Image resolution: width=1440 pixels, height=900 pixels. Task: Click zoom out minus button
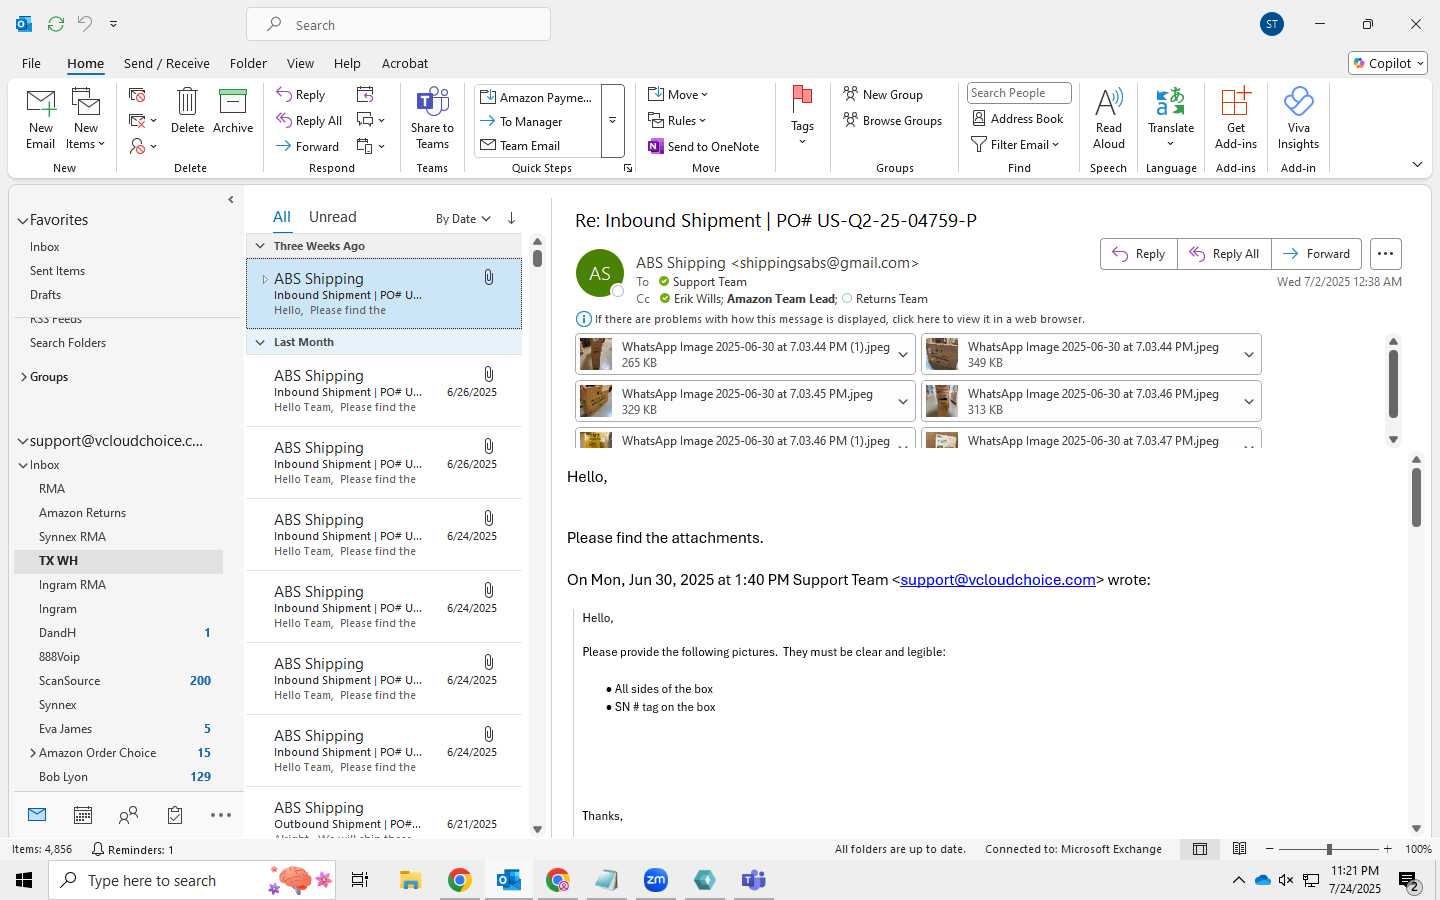pyautogui.click(x=1269, y=849)
